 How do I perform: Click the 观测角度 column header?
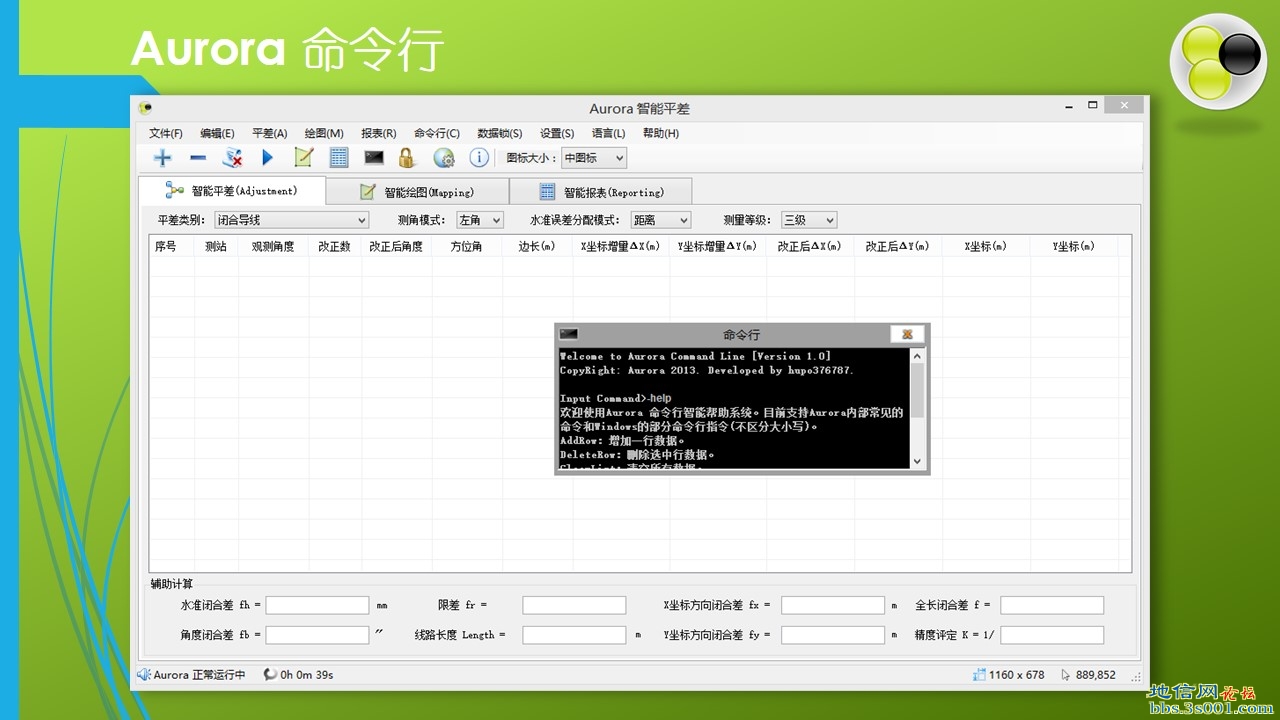point(273,246)
